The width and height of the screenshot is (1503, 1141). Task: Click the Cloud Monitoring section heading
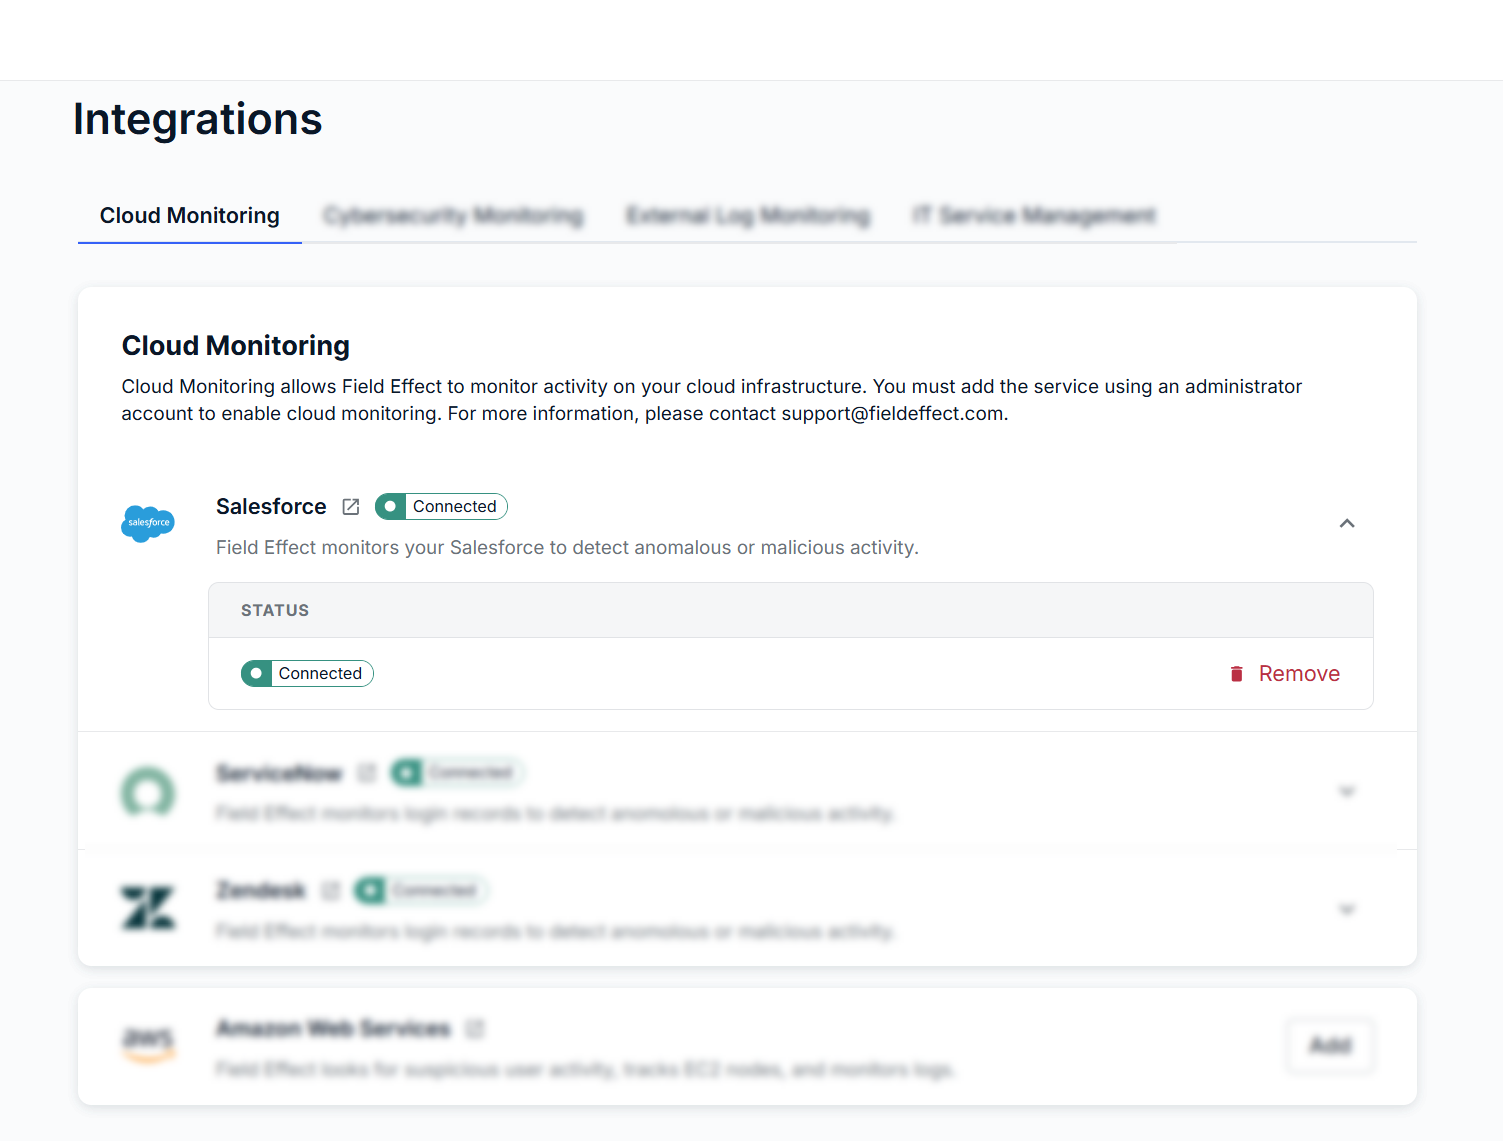[236, 346]
